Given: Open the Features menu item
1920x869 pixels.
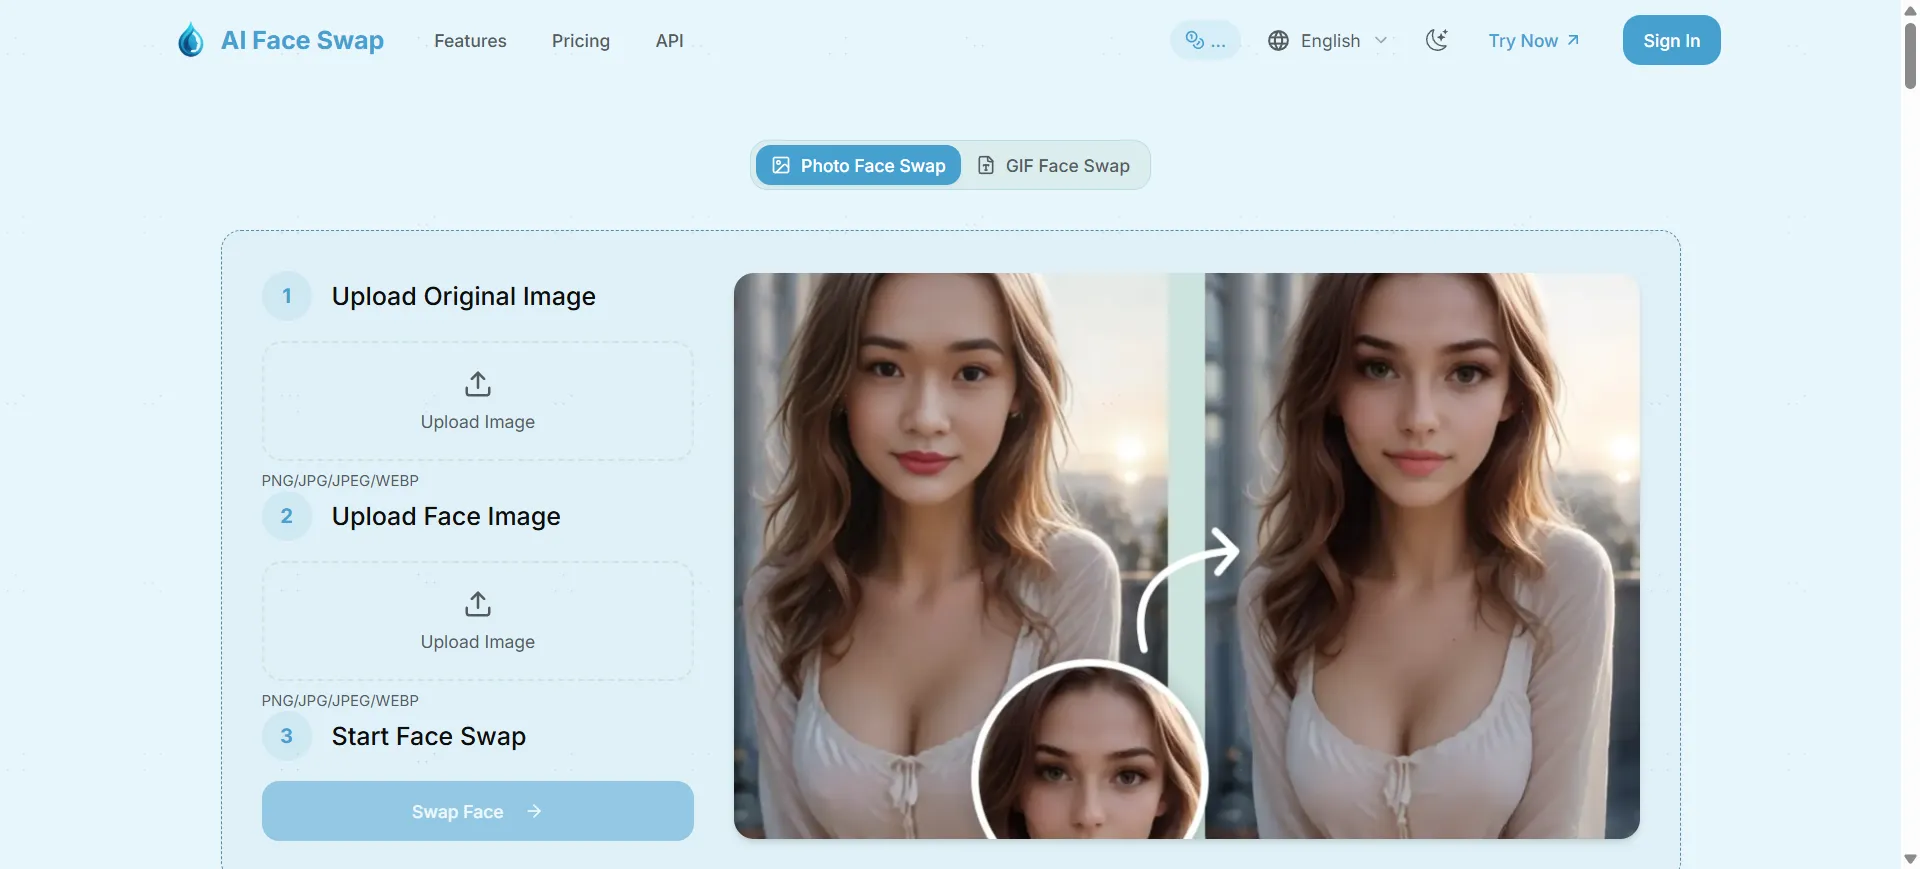Looking at the screenshot, I should 470,41.
